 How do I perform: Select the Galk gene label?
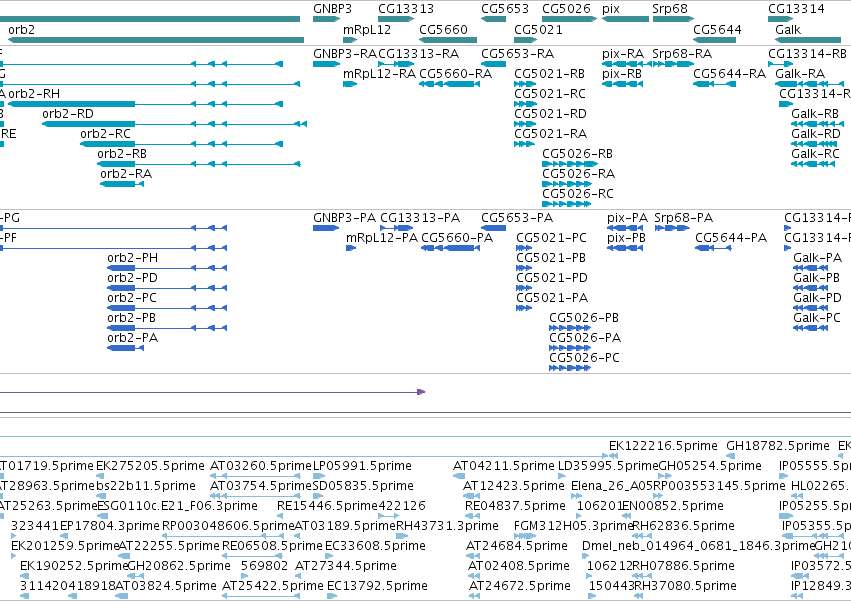tap(788, 29)
